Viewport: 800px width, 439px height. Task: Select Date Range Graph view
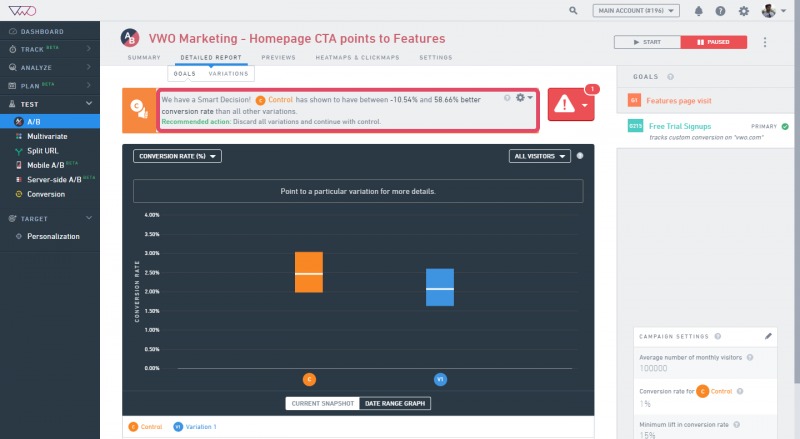pos(395,403)
